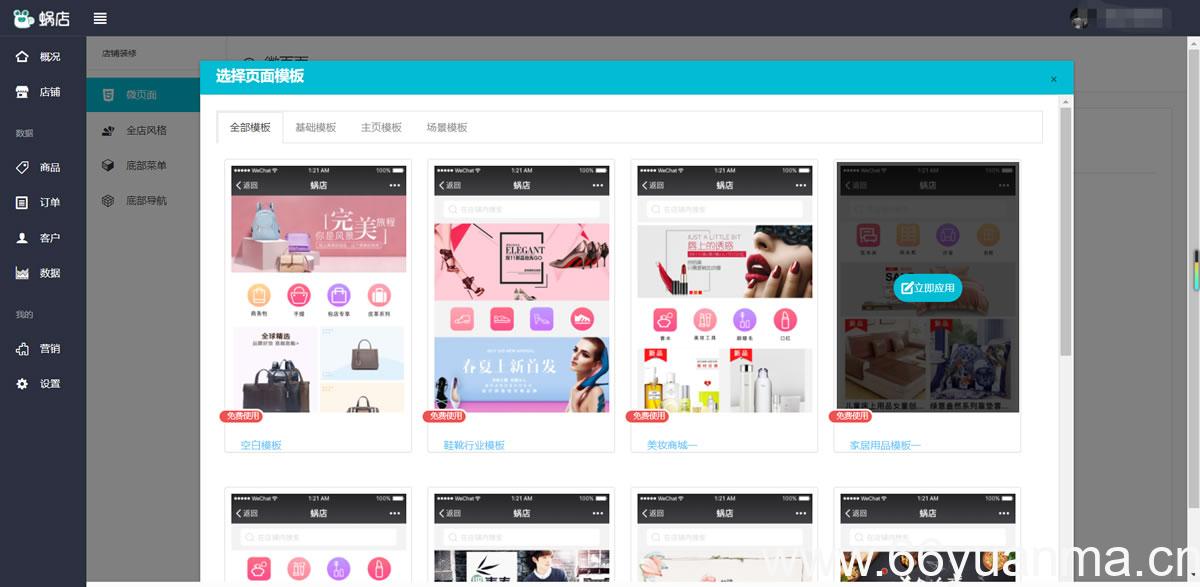The image size is (1200, 587).
Task: Click the 美妆商城一 title link
Action: pyautogui.click(x=672, y=445)
